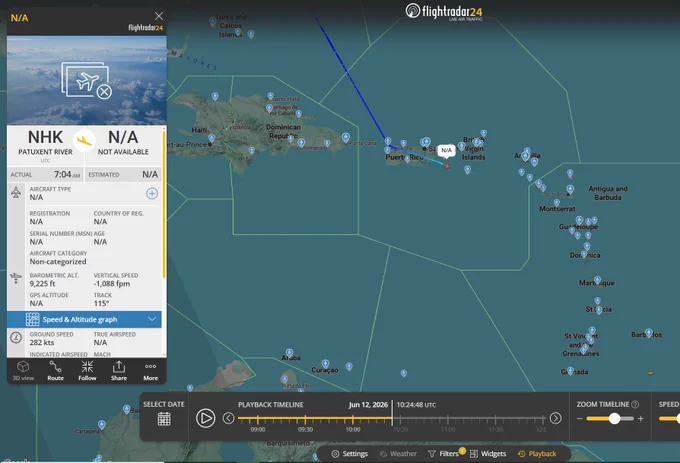Click the airport pin at Curaçao
Viewport: 680px width, 463px height.
click(x=325, y=363)
